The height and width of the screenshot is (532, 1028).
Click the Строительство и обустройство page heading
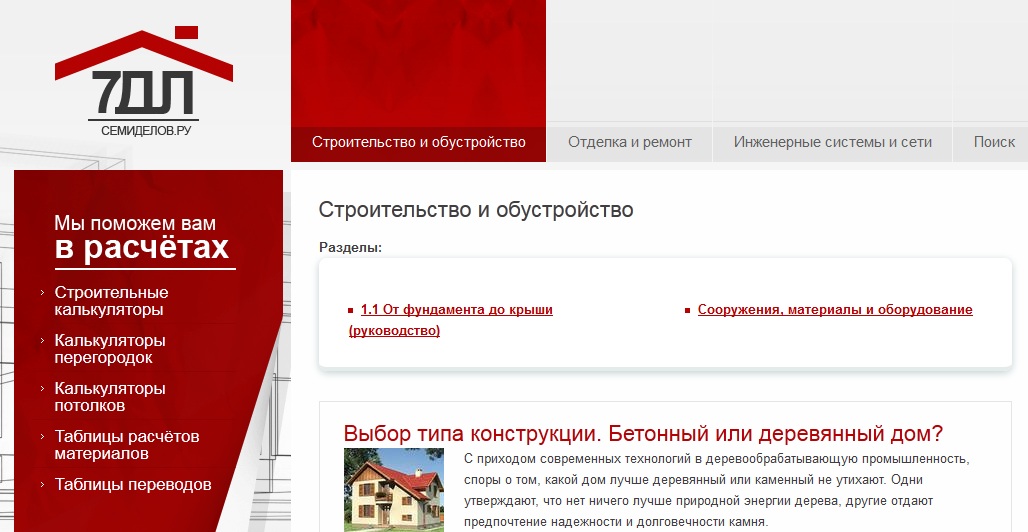pos(476,210)
